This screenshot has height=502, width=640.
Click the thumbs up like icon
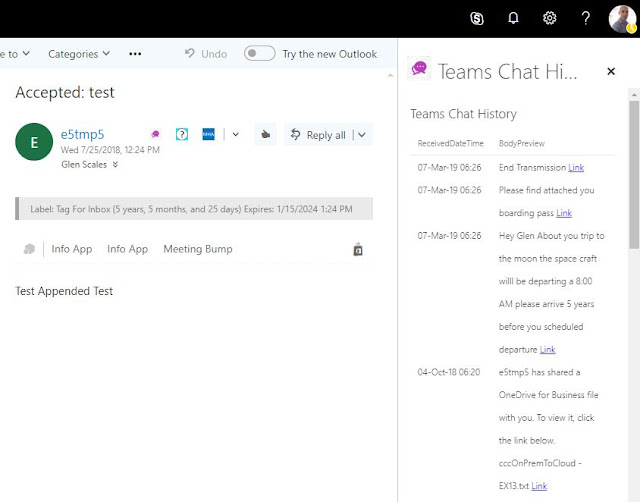point(266,134)
